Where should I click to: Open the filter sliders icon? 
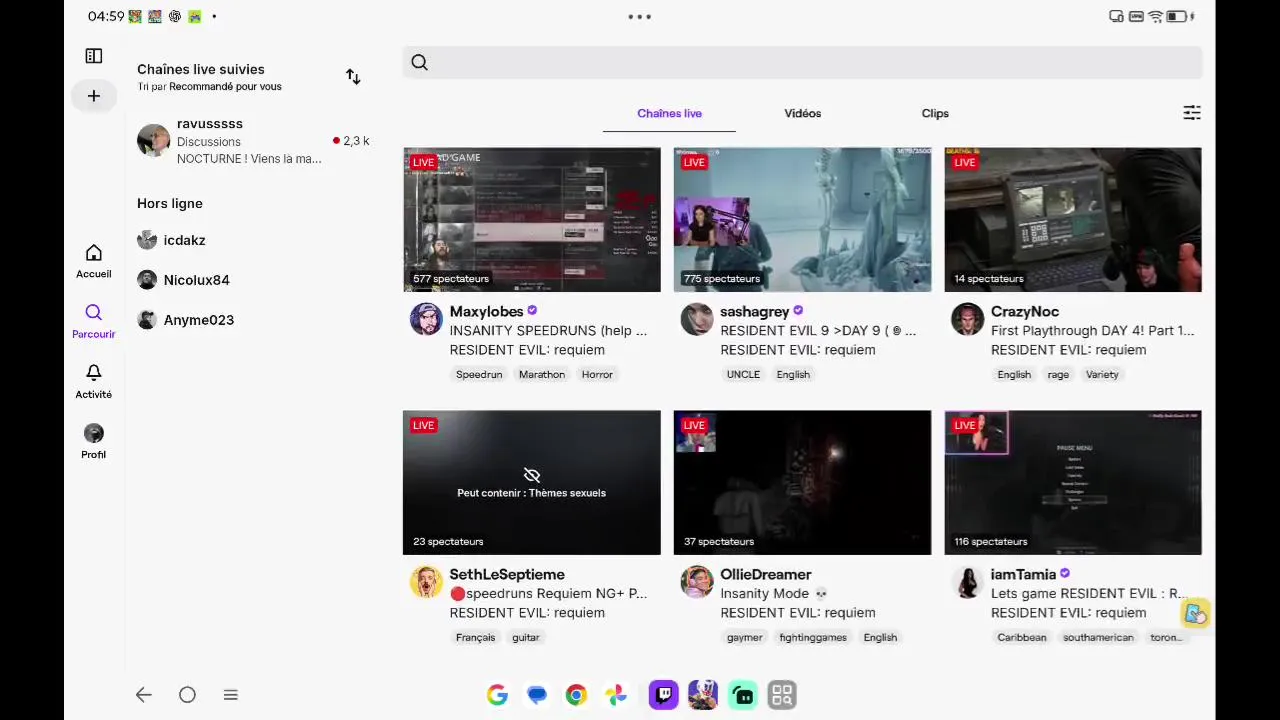point(1192,113)
